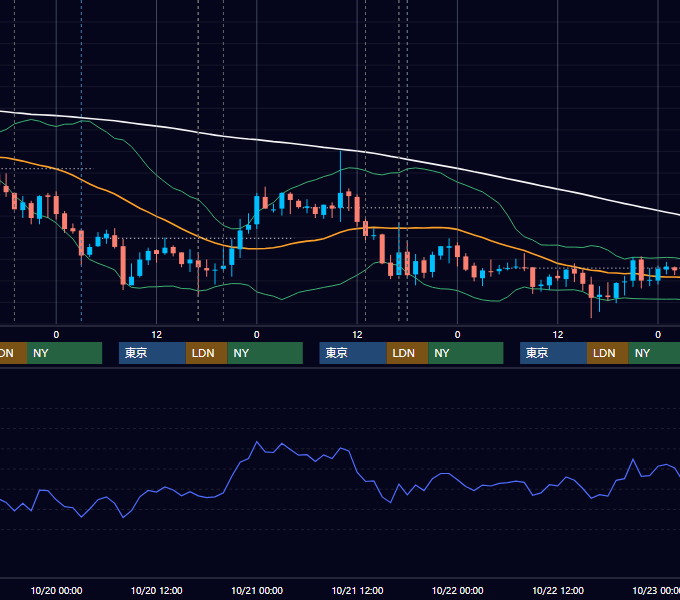This screenshot has height=600, width=680.
Task: Click the 10/22 12:00 date label
Action: click(x=558, y=590)
